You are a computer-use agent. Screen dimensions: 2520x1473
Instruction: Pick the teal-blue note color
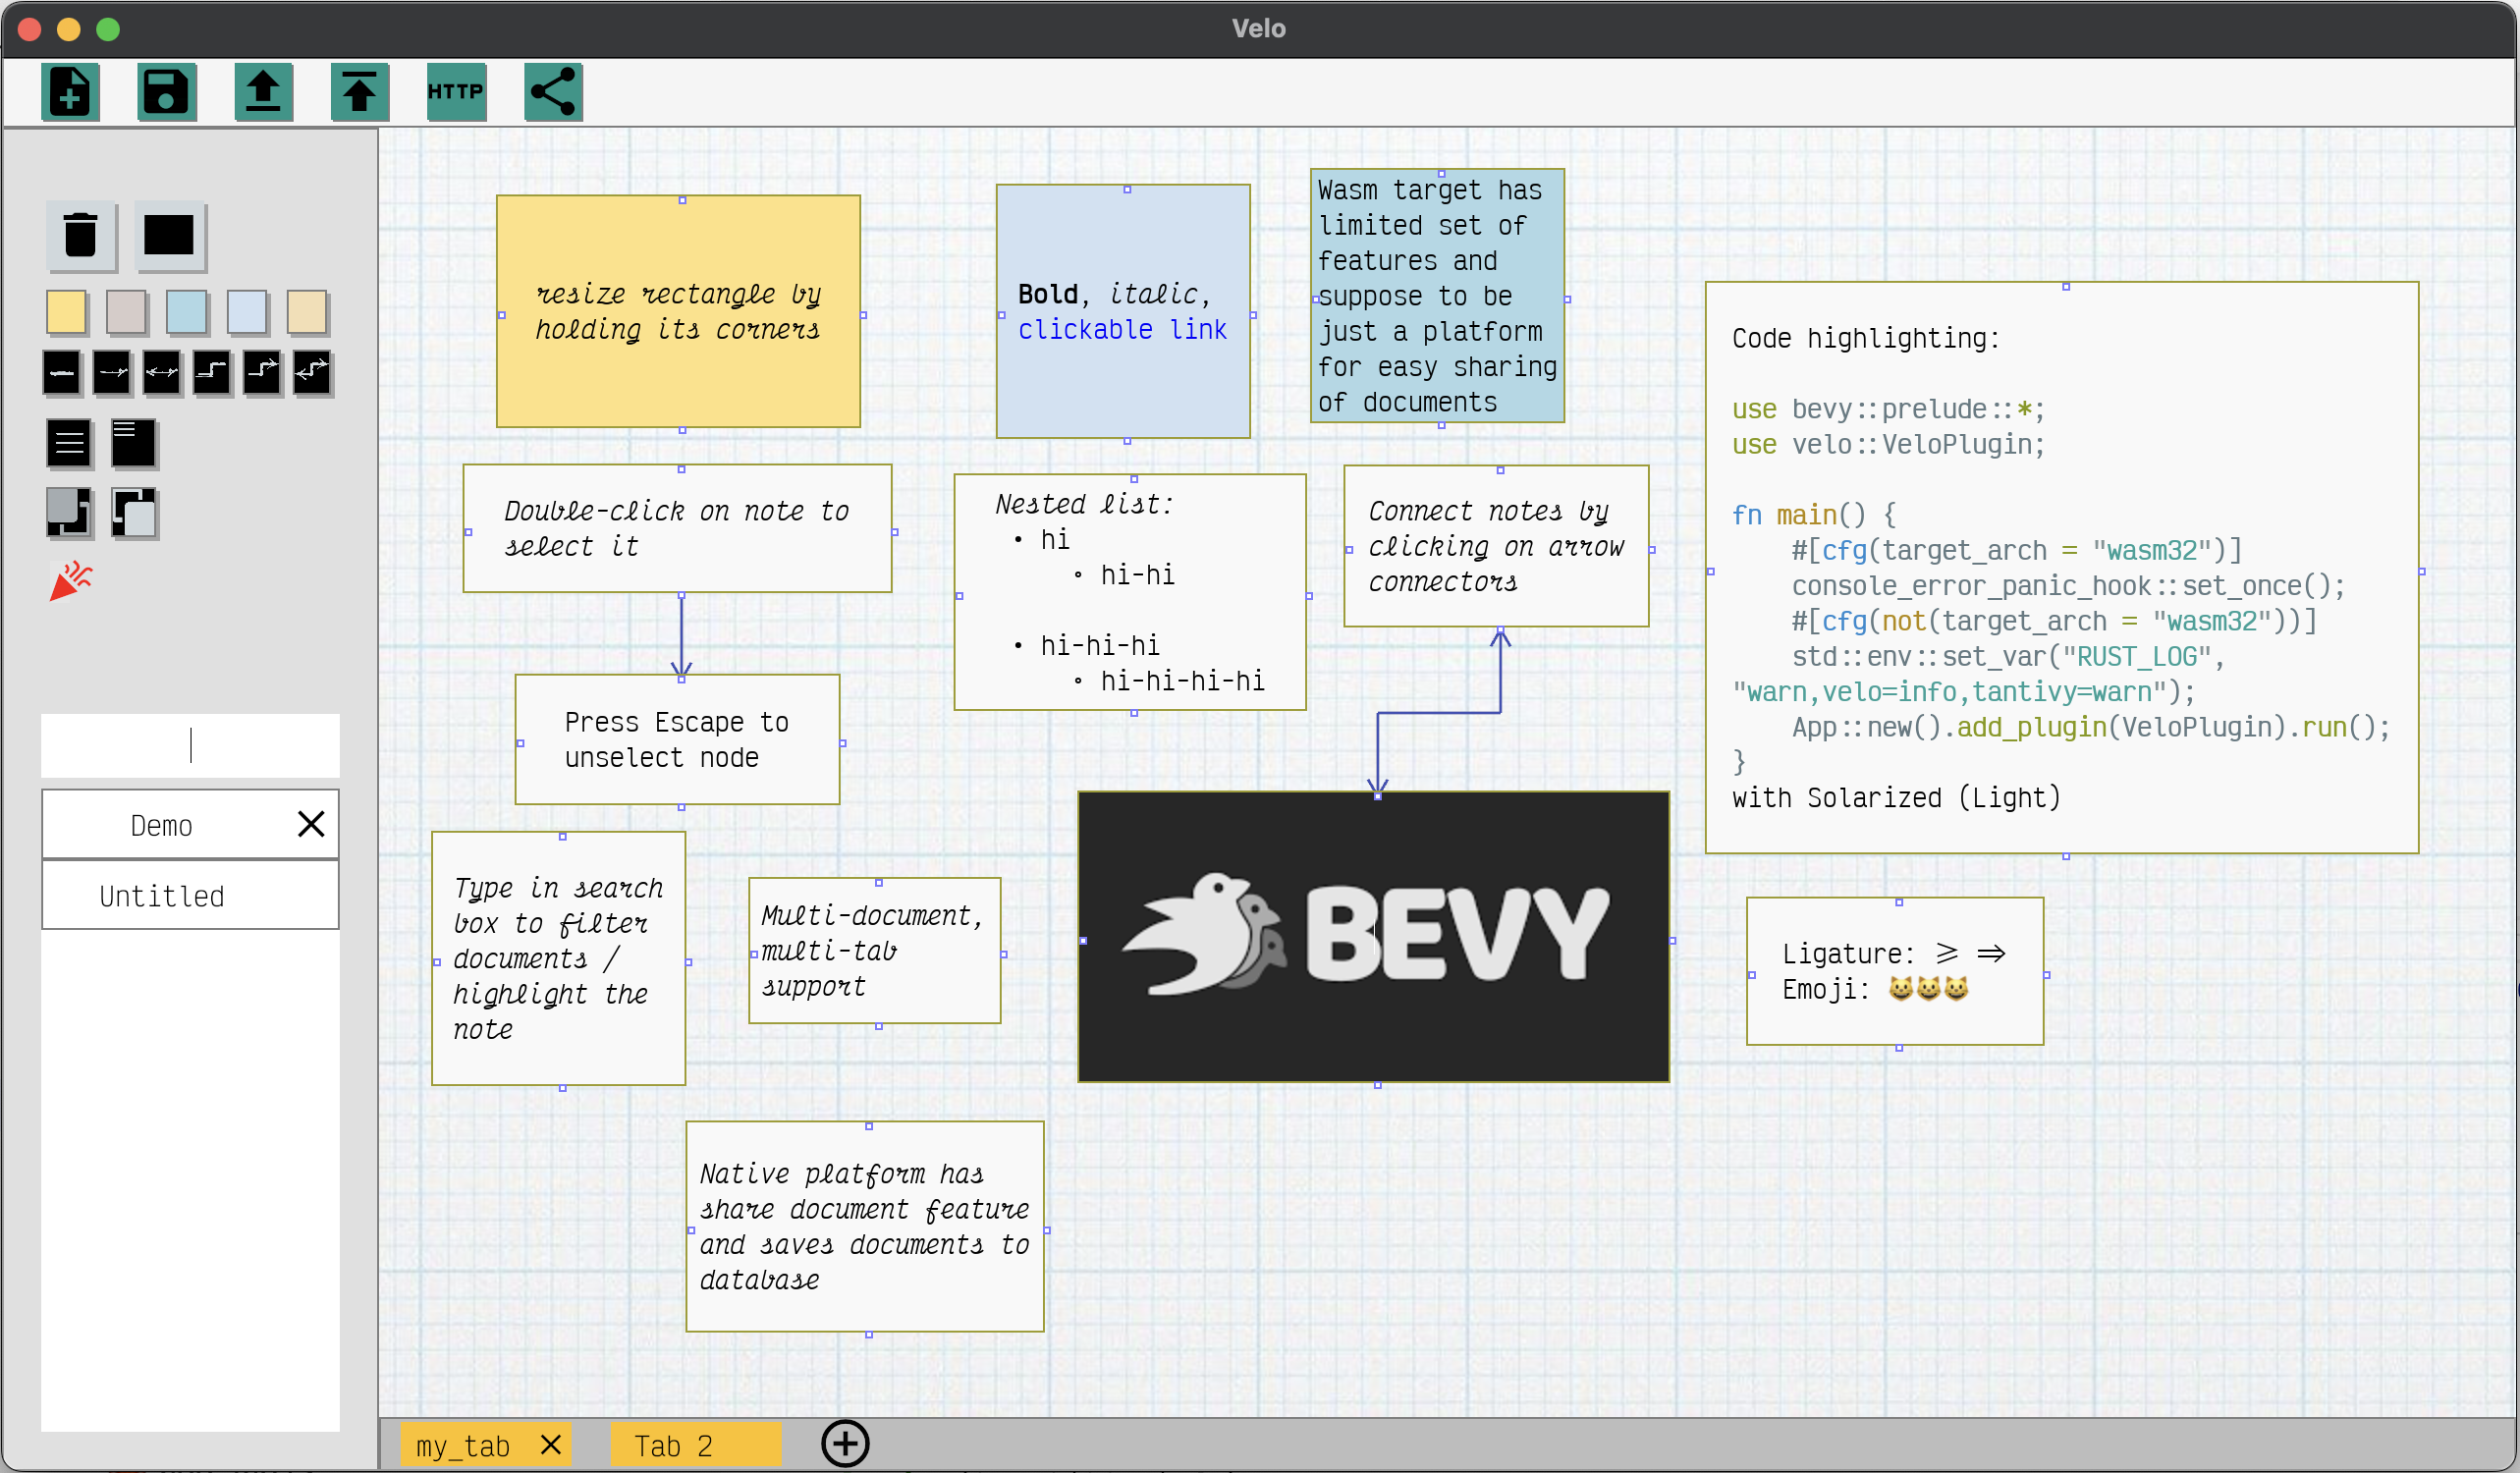[186, 312]
